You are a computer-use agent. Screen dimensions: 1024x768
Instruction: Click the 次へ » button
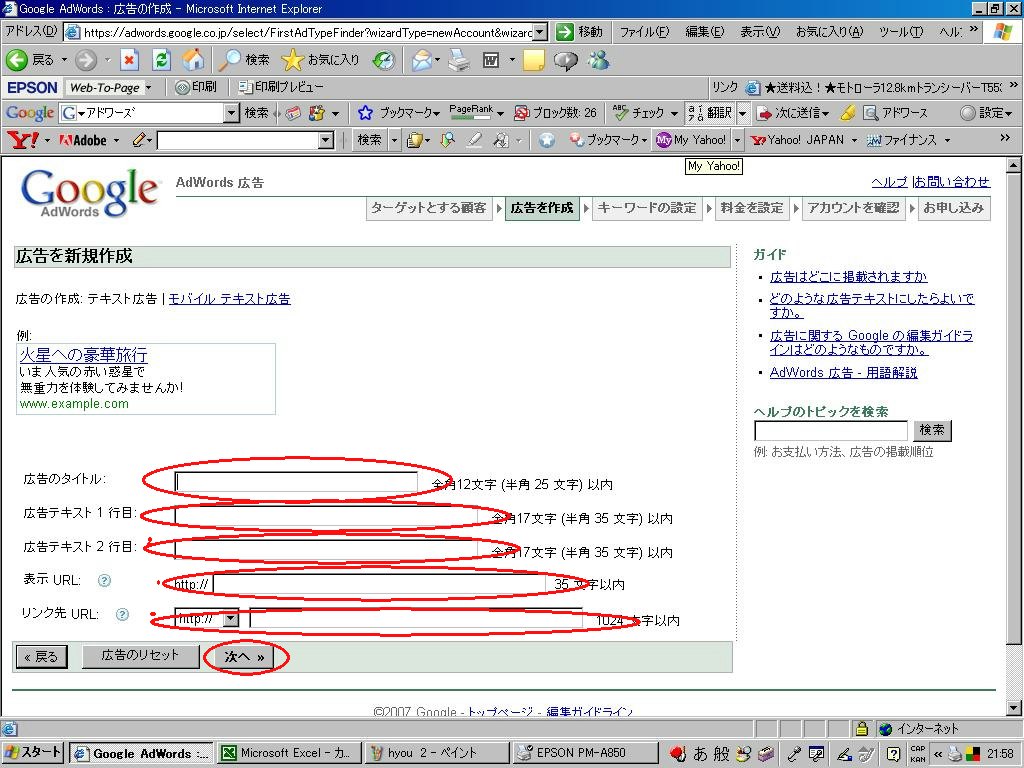tap(244, 657)
